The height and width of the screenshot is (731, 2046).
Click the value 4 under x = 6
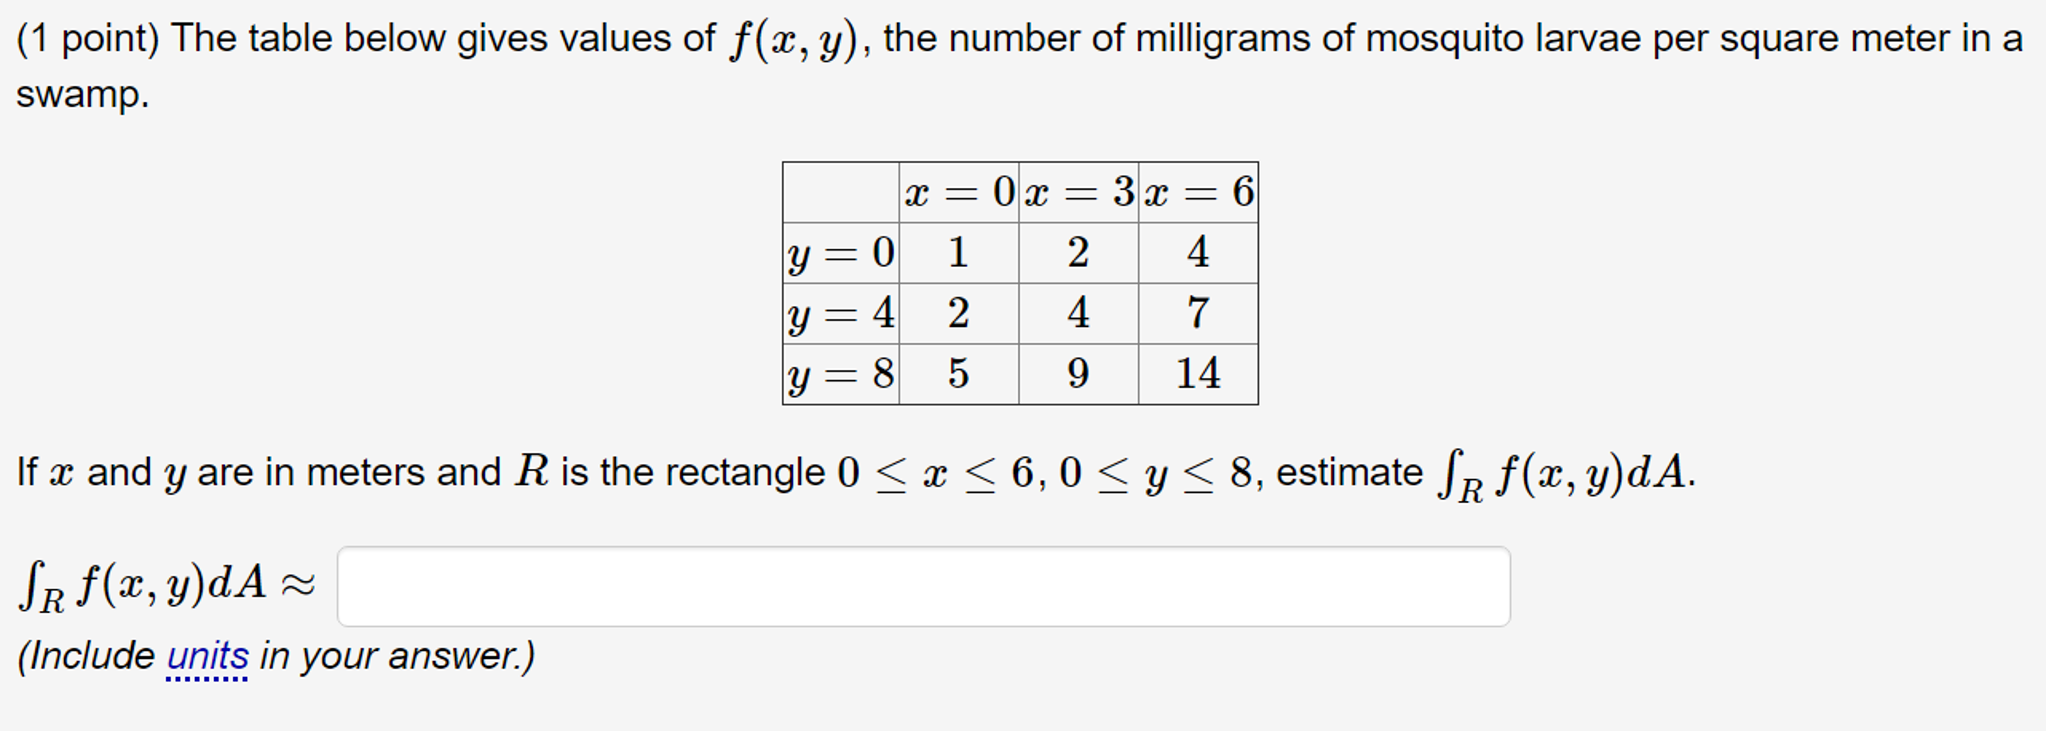point(1198,255)
